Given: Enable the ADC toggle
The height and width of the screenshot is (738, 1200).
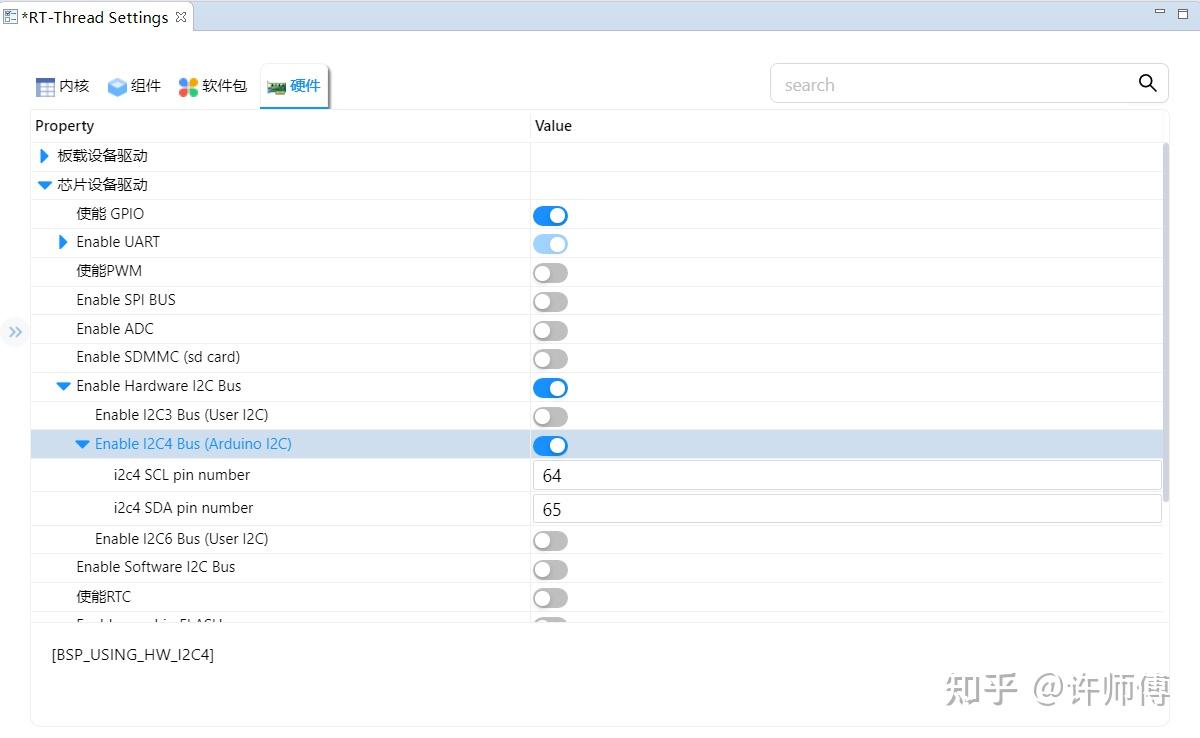Looking at the screenshot, I should point(550,330).
